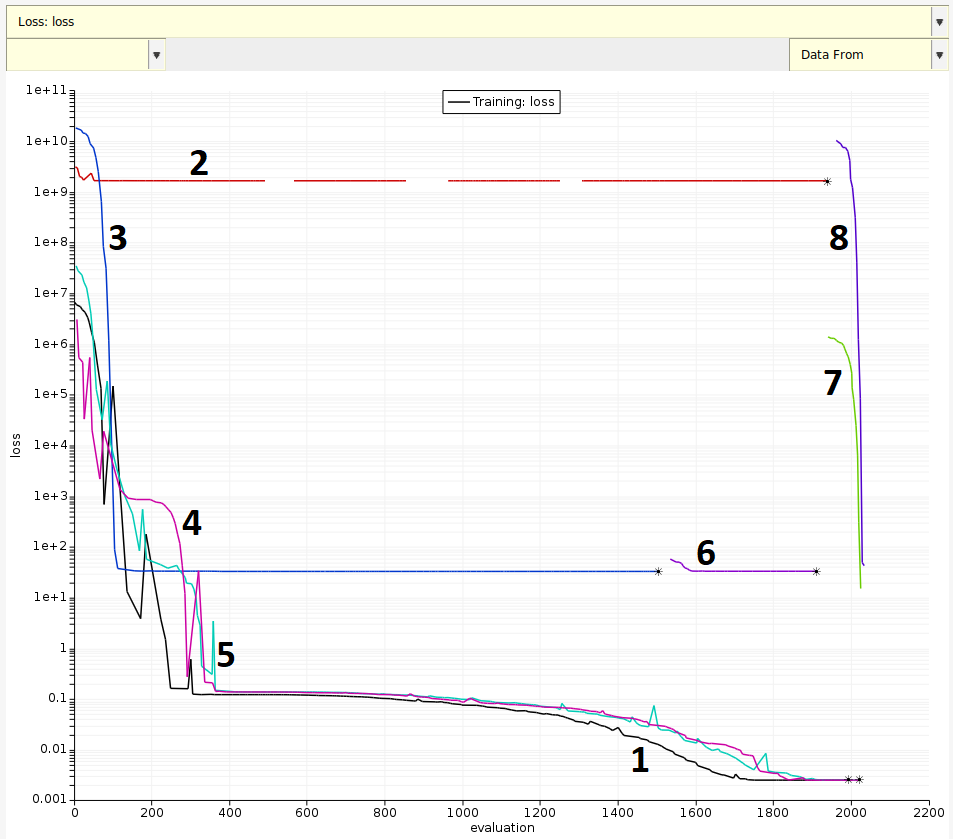Viewport: 953px width, 839px height.
Task: Click the "2200" x-axis tick label
Action: pos(929,813)
